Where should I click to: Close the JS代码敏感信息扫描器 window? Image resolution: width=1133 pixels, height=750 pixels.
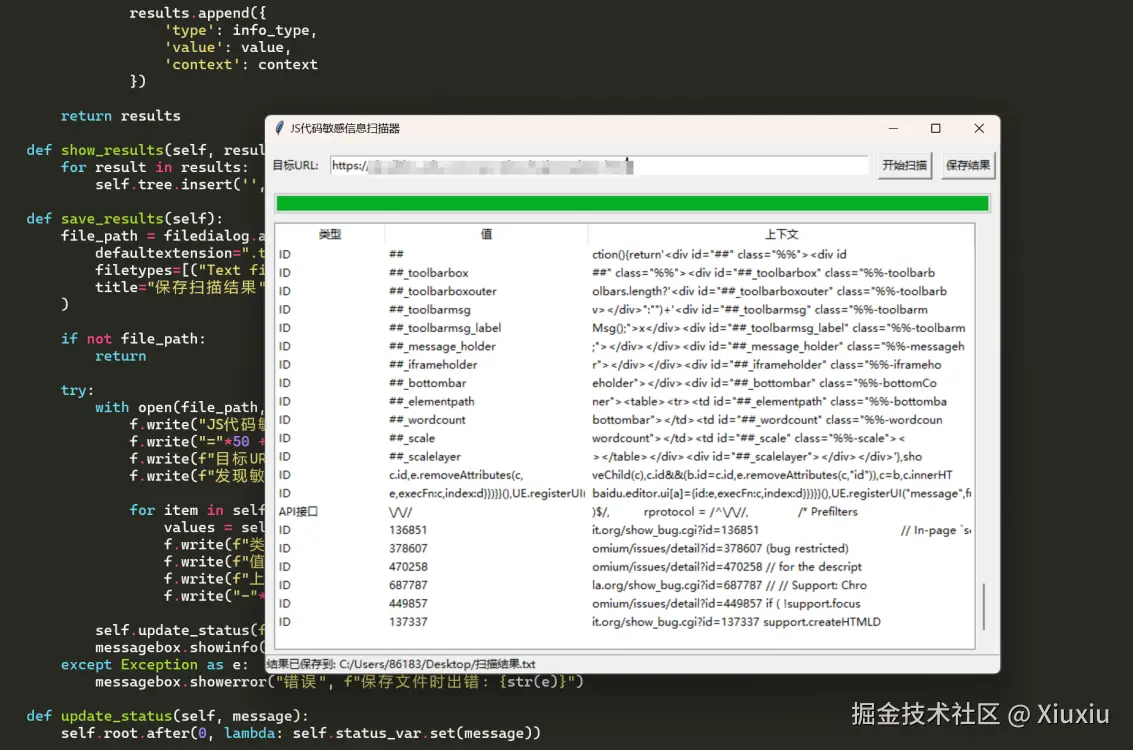click(979, 128)
